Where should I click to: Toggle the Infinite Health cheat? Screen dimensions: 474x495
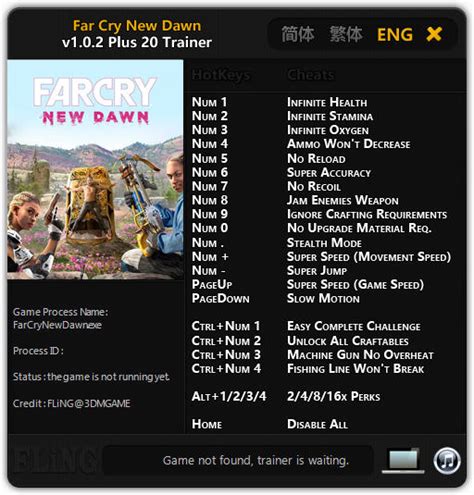click(327, 102)
